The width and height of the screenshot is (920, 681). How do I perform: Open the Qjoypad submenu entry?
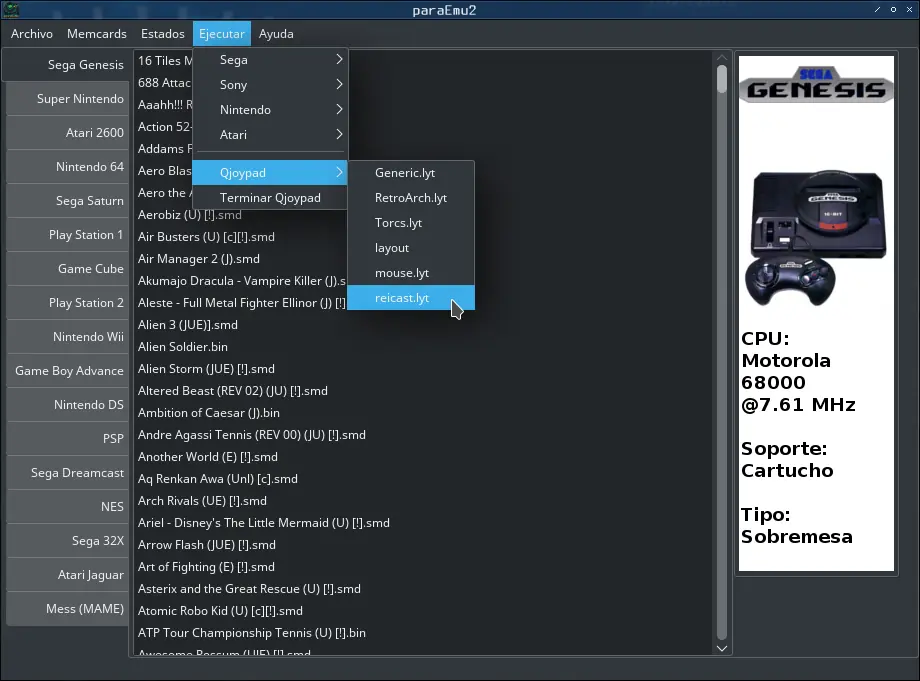pos(270,172)
